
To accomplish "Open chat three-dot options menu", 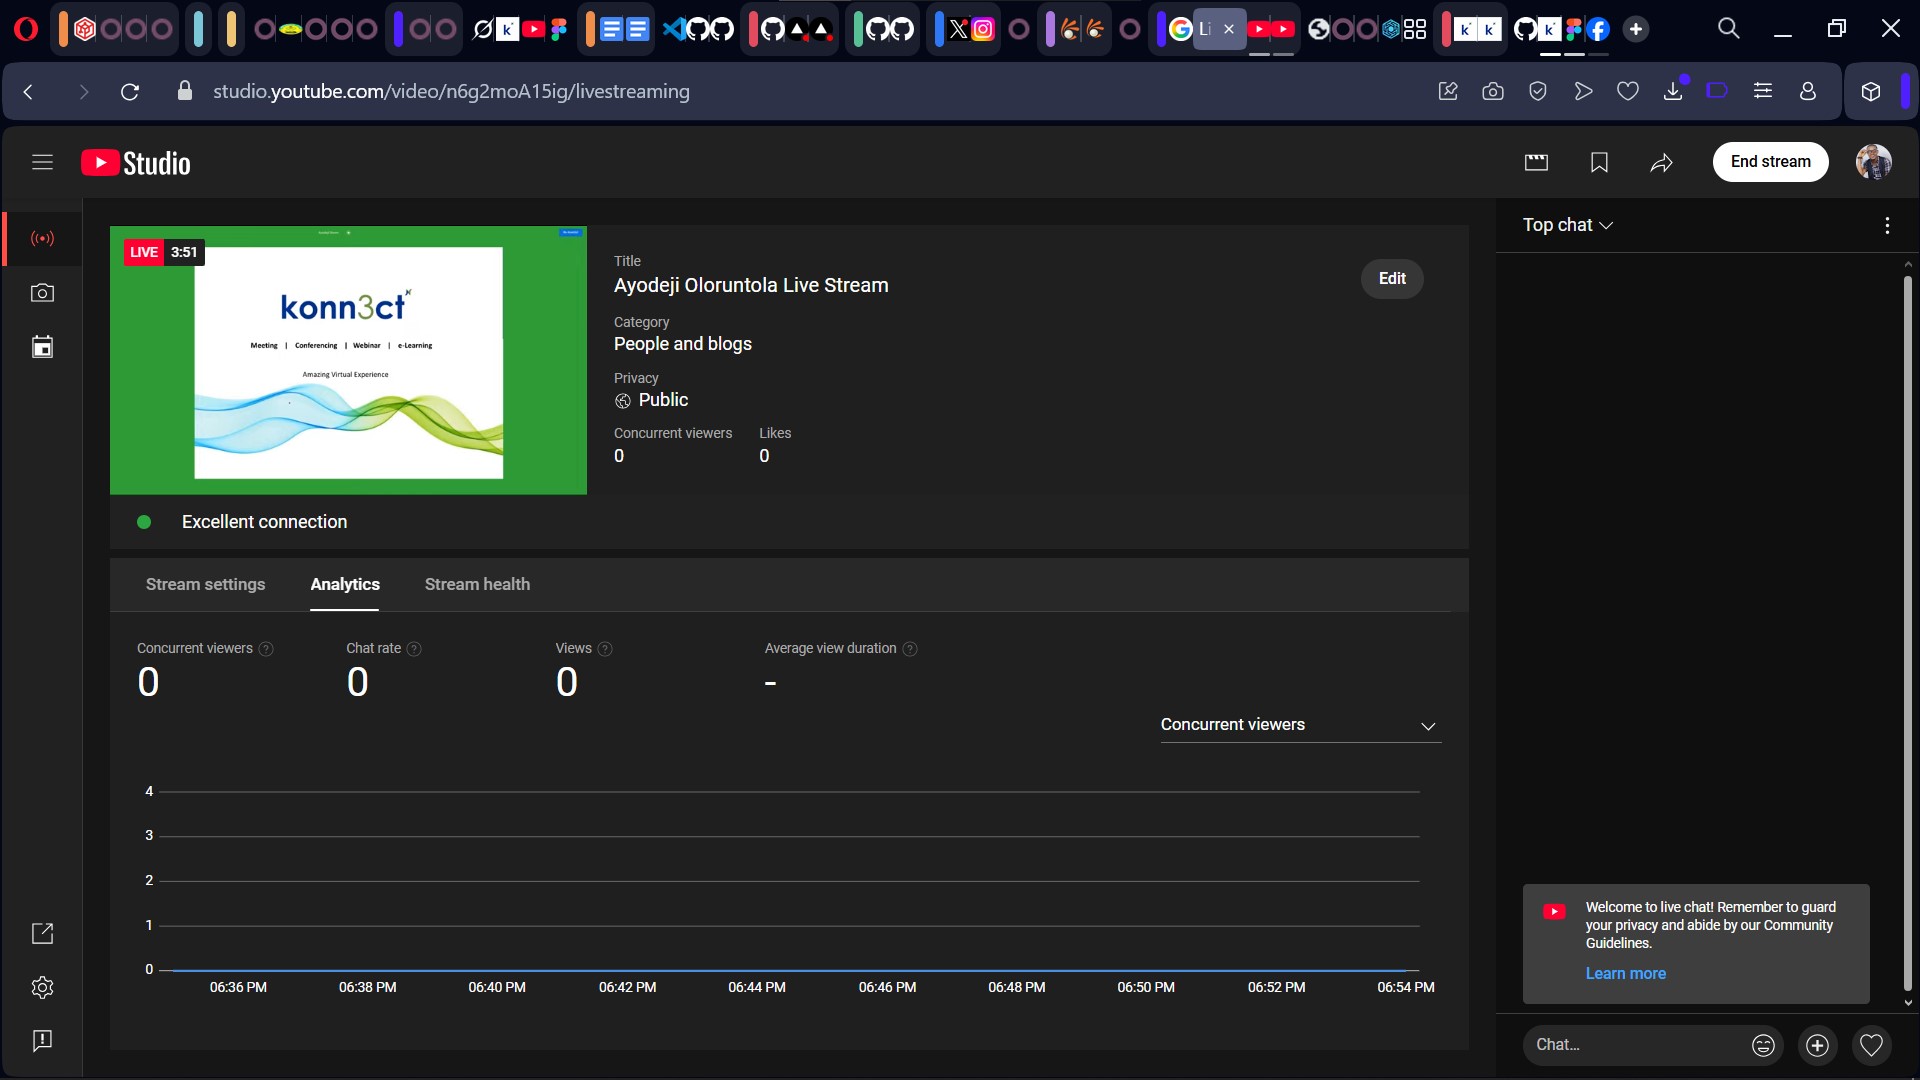I will pyautogui.click(x=1886, y=226).
